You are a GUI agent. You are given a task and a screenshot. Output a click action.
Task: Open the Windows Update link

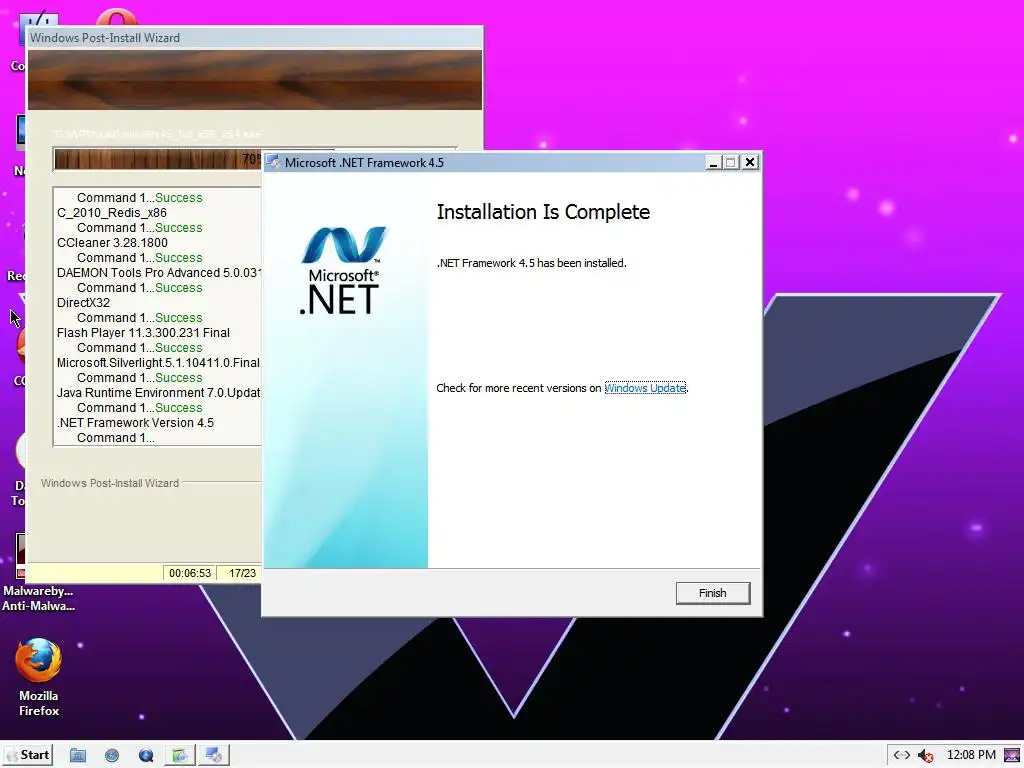pyautogui.click(x=645, y=388)
